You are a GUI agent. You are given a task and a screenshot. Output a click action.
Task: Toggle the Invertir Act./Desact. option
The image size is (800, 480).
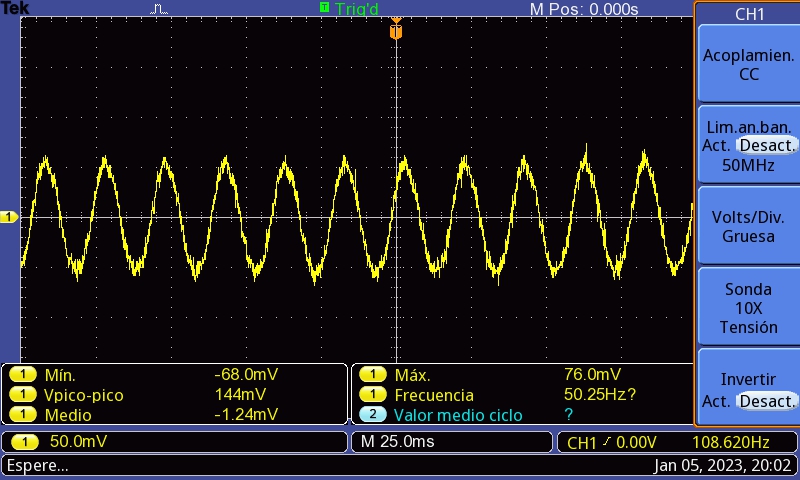click(748, 387)
